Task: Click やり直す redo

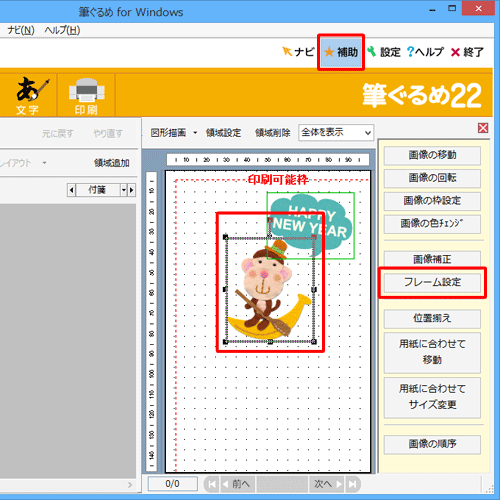Action: pos(108,134)
